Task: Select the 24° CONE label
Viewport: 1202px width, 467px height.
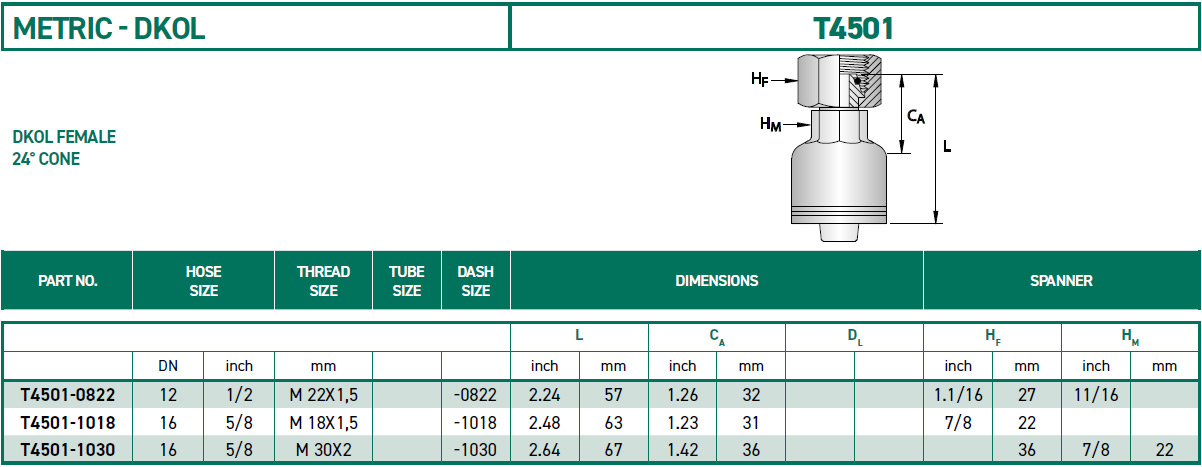Action: point(46,159)
